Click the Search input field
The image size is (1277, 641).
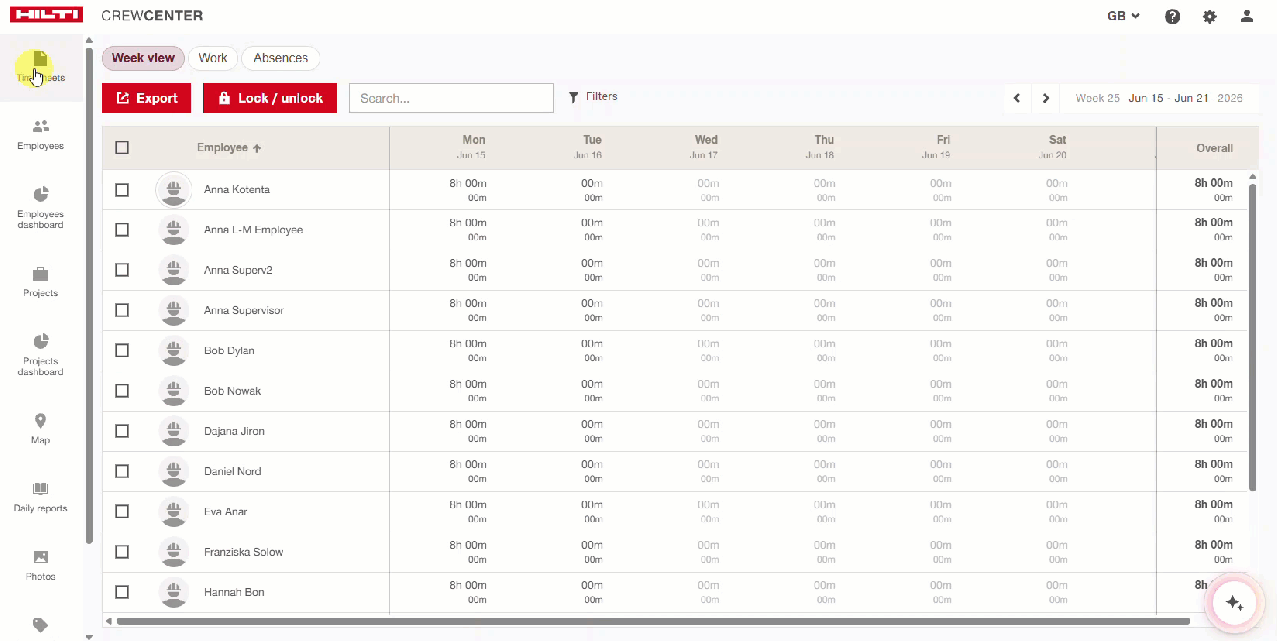(451, 98)
